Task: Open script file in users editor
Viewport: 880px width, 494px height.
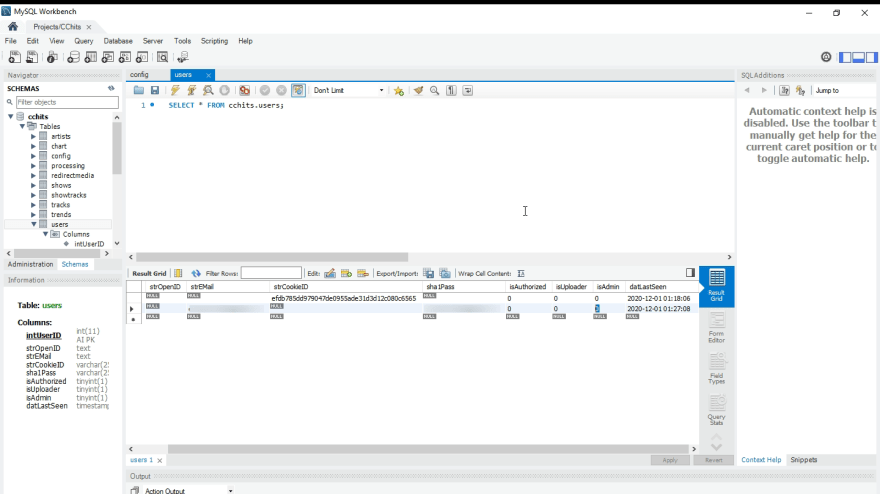Action: [139, 90]
